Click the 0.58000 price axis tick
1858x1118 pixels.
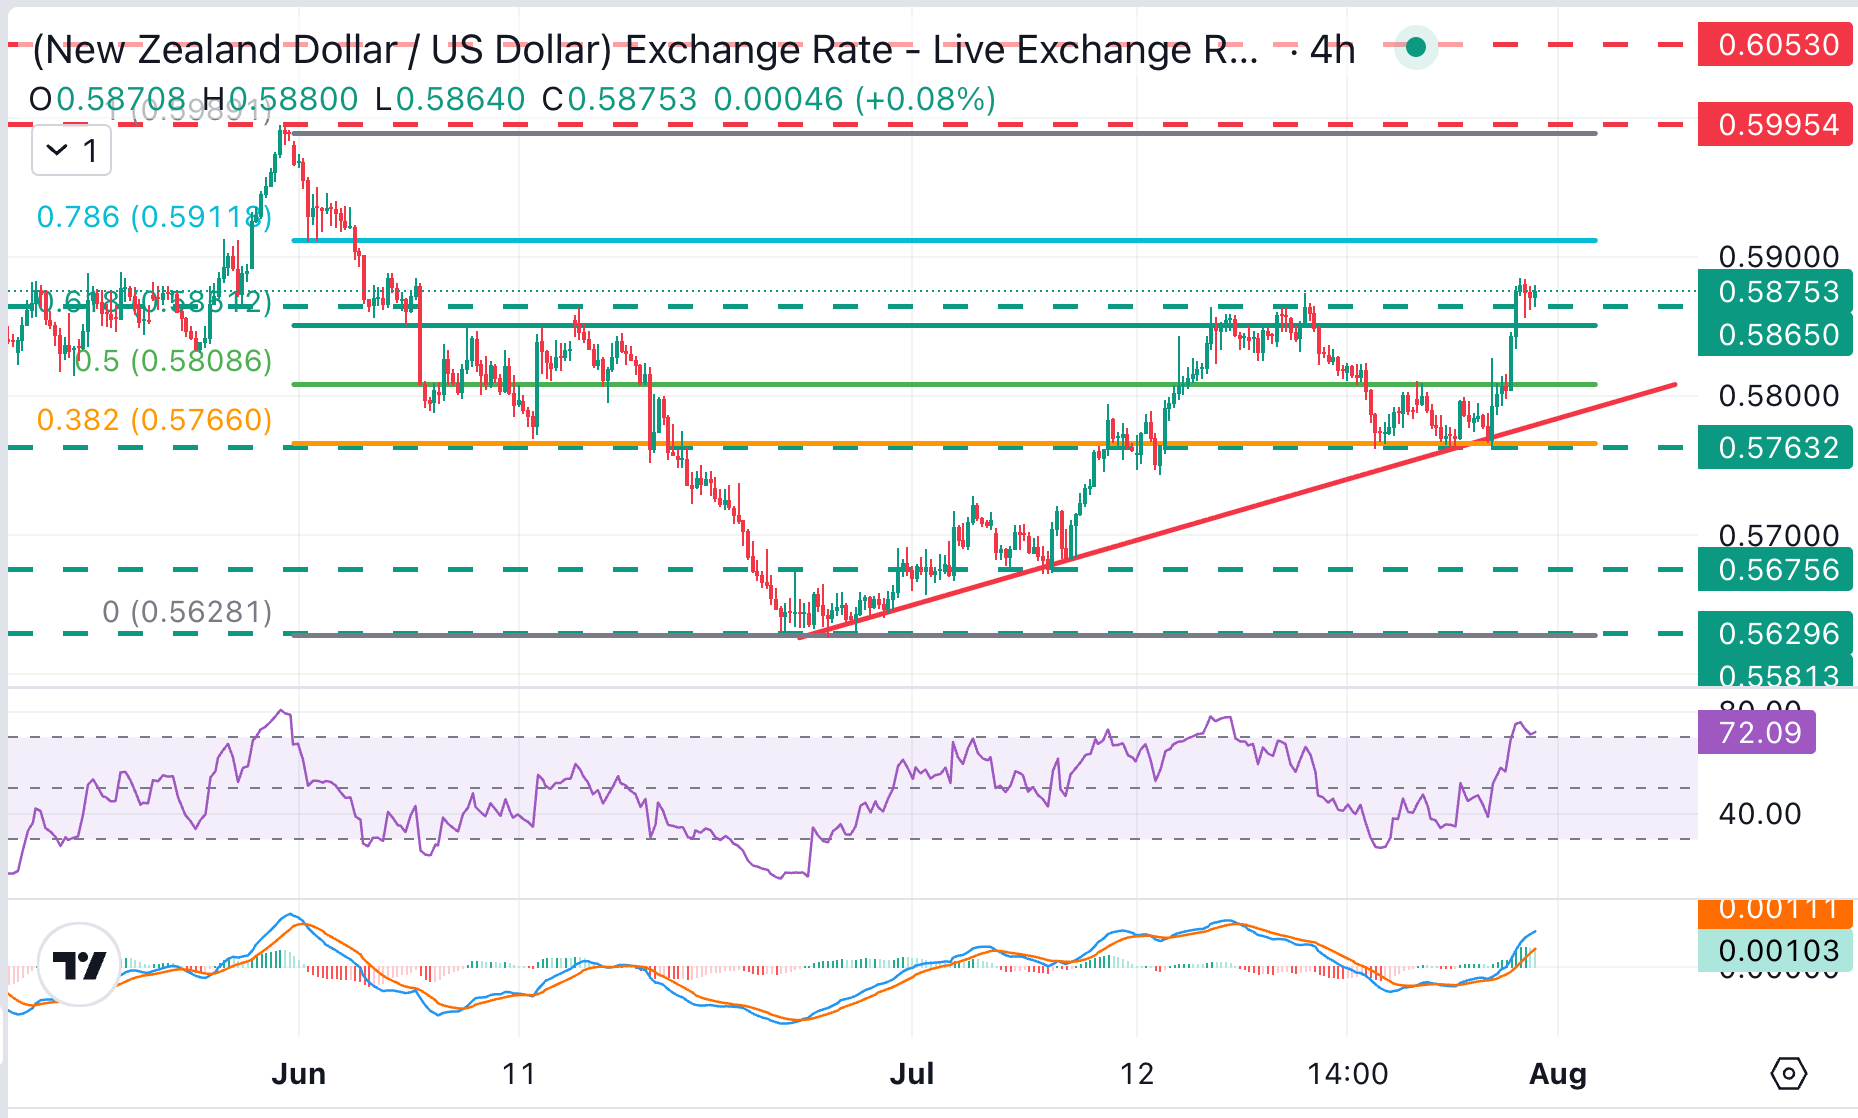pos(1778,396)
